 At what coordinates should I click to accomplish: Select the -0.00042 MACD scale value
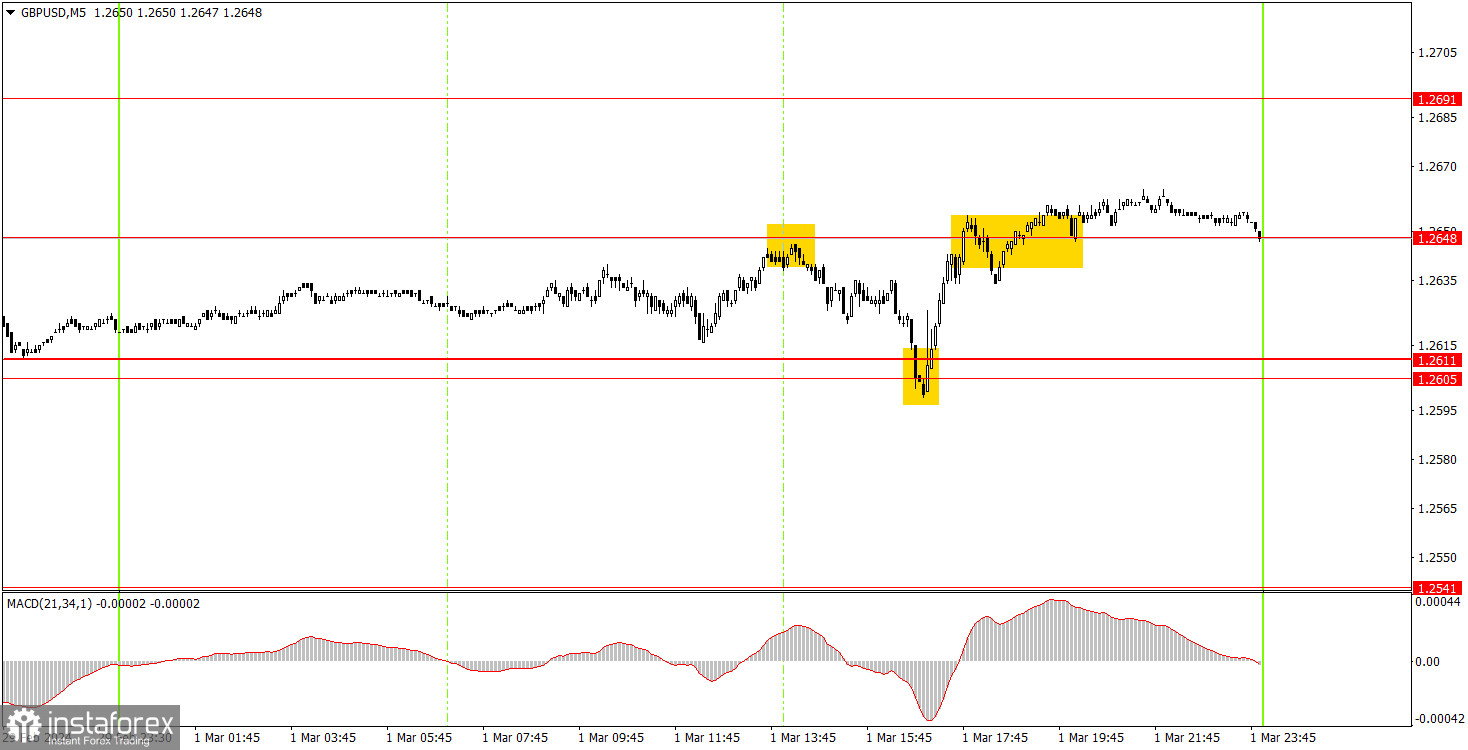coord(1438,719)
